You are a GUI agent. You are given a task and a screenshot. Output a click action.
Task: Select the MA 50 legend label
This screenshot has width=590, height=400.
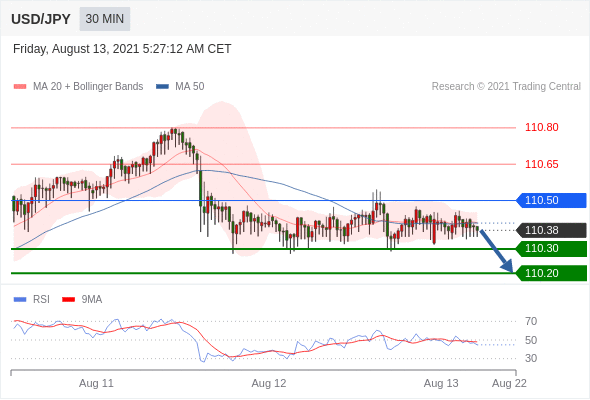(x=190, y=87)
